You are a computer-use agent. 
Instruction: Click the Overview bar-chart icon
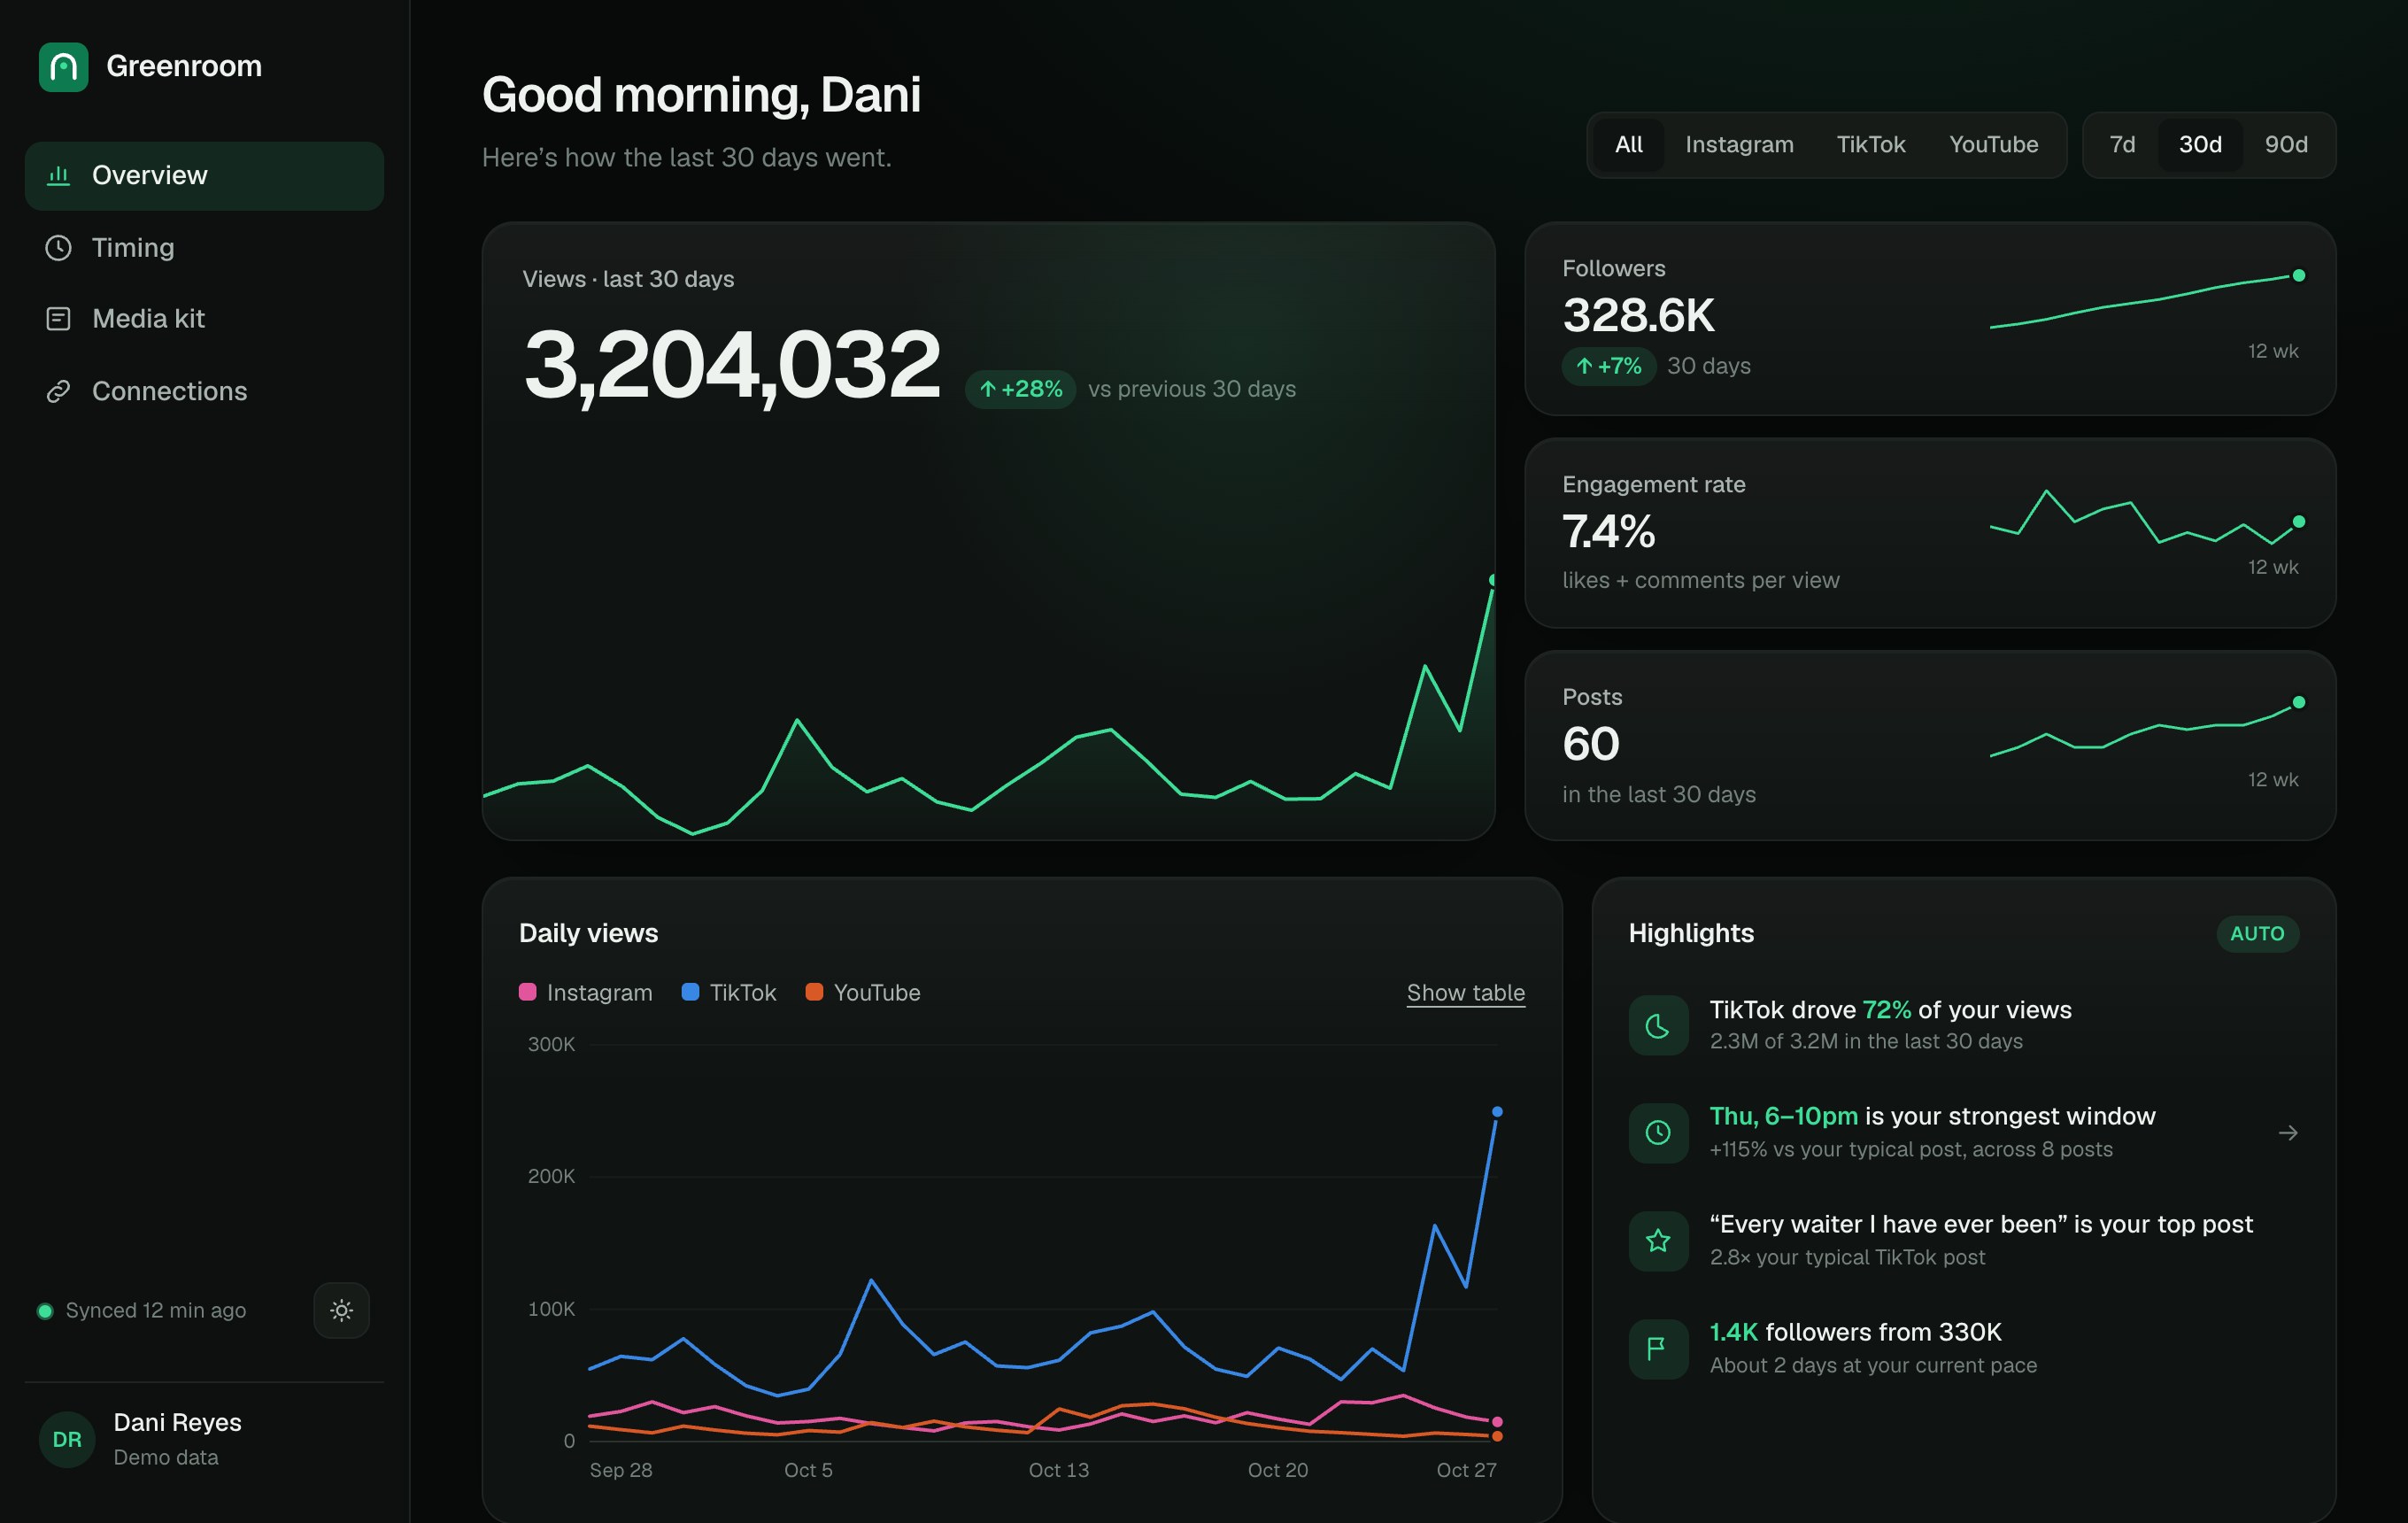pyautogui.click(x=59, y=175)
